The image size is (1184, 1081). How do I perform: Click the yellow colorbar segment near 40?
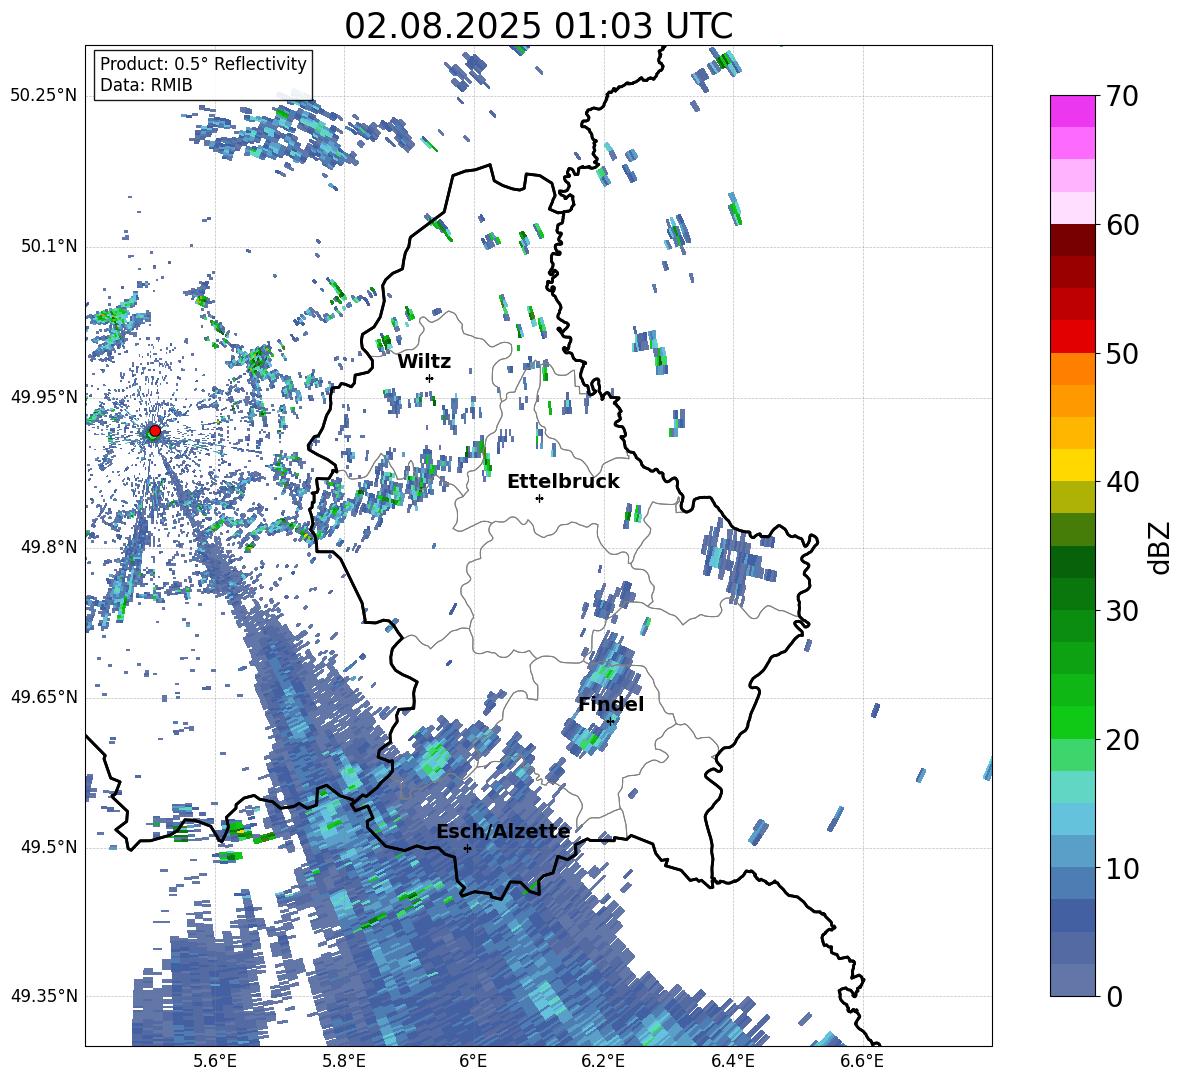click(1072, 465)
